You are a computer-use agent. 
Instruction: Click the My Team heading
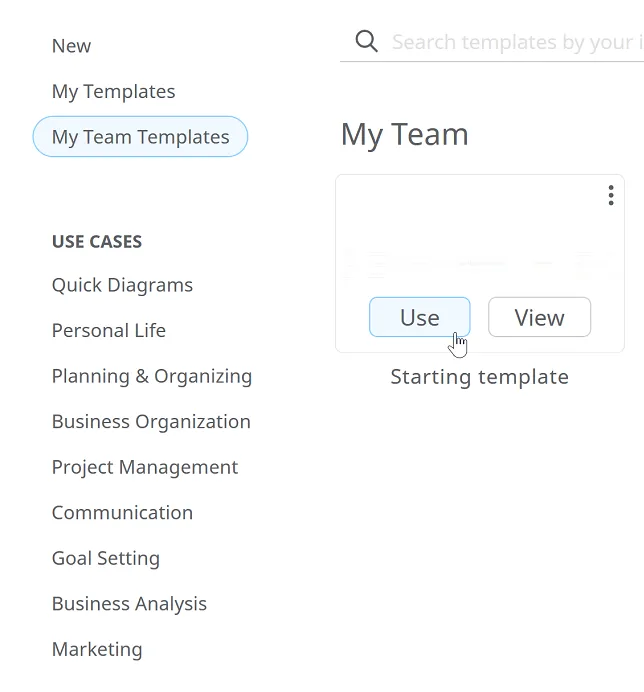pyautogui.click(x=404, y=135)
